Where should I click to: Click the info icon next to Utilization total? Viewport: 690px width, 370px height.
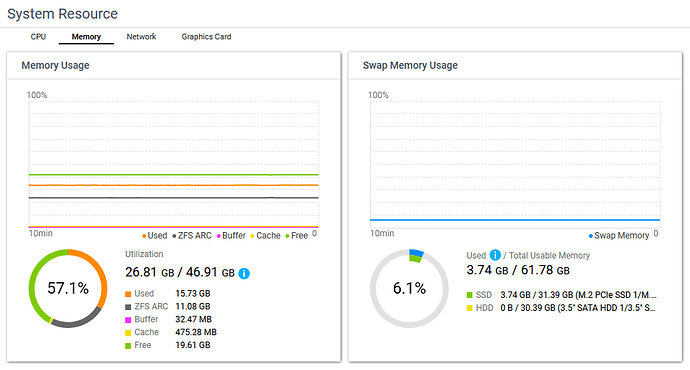pyautogui.click(x=244, y=274)
